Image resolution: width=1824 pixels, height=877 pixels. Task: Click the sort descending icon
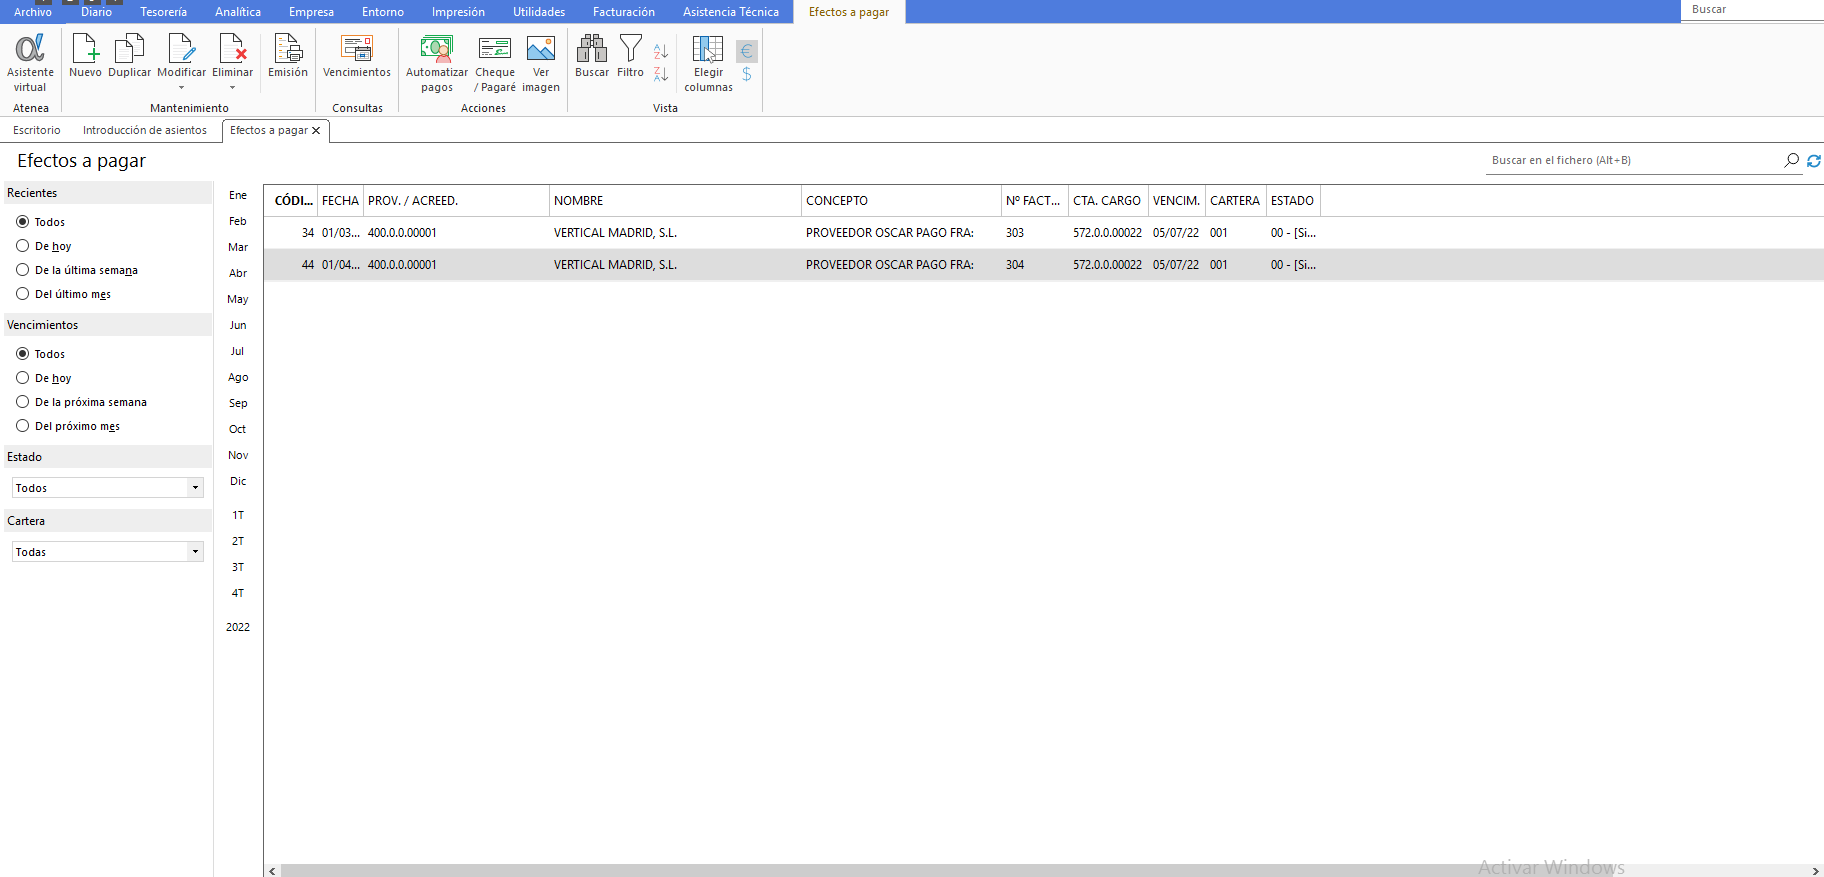point(661,74)
